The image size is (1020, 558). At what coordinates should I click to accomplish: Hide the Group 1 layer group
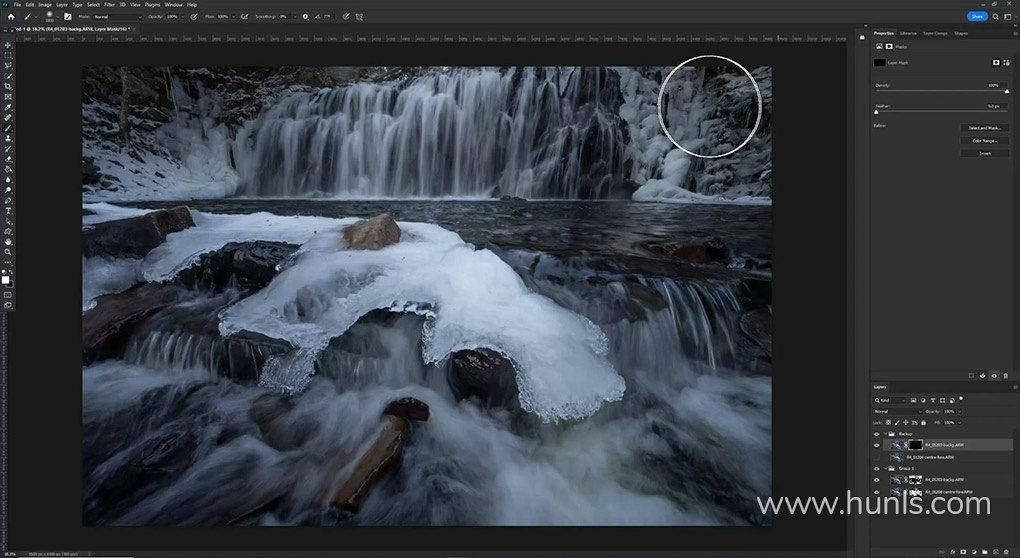877,467
